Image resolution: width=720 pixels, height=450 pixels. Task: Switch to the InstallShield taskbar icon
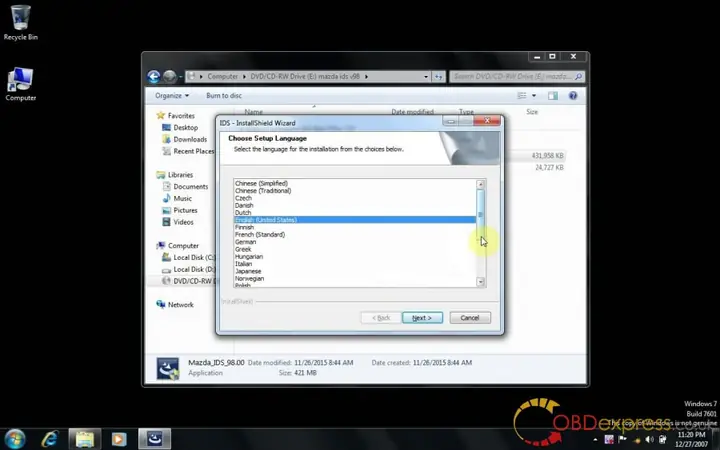(x=154, y=438)
